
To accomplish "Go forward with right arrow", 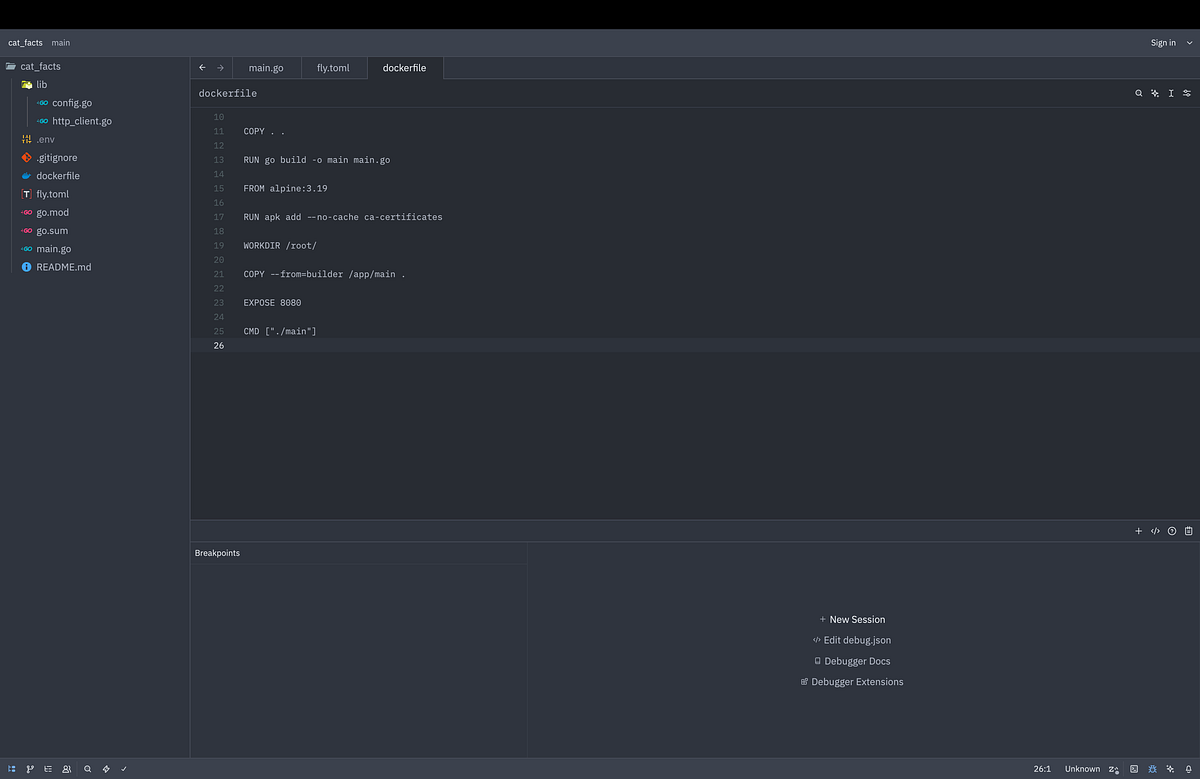I will pyautogui.click(x=221, y=68).
